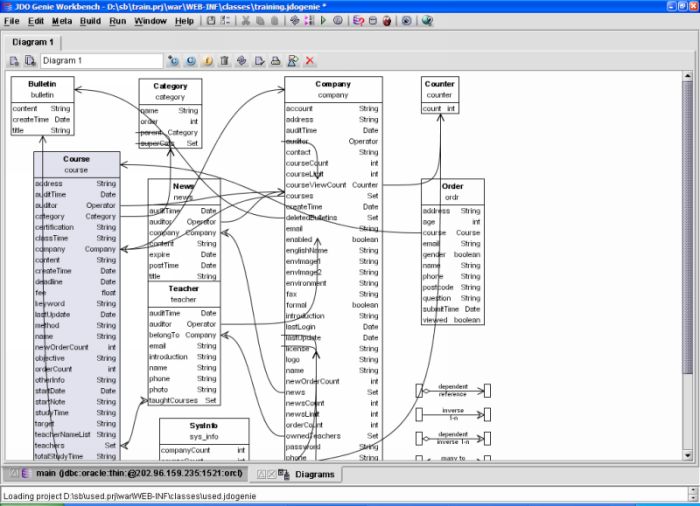Click the trash can delete icon

click(225, 61)
